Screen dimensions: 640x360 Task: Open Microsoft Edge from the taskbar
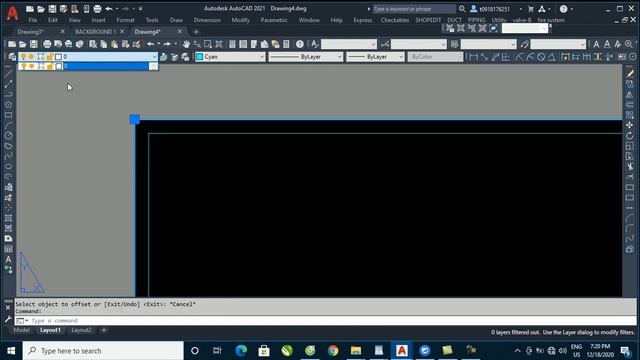pyautogui.click(x=241, y=351)
